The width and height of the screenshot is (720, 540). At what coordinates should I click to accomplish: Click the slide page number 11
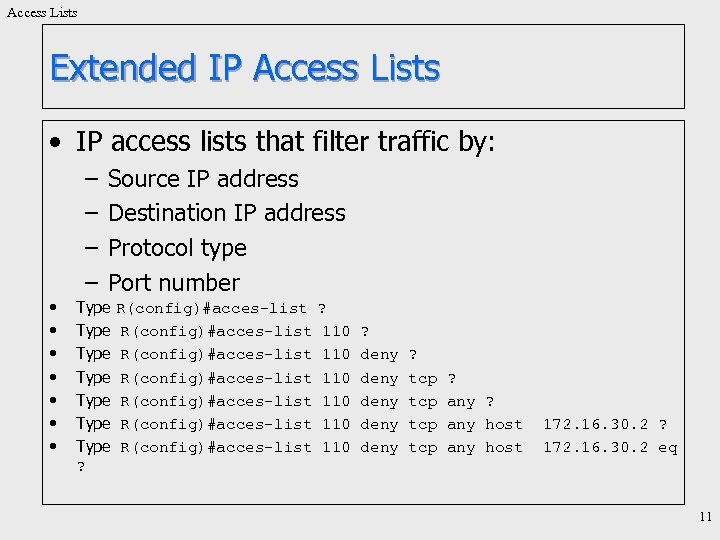(705, 517)
